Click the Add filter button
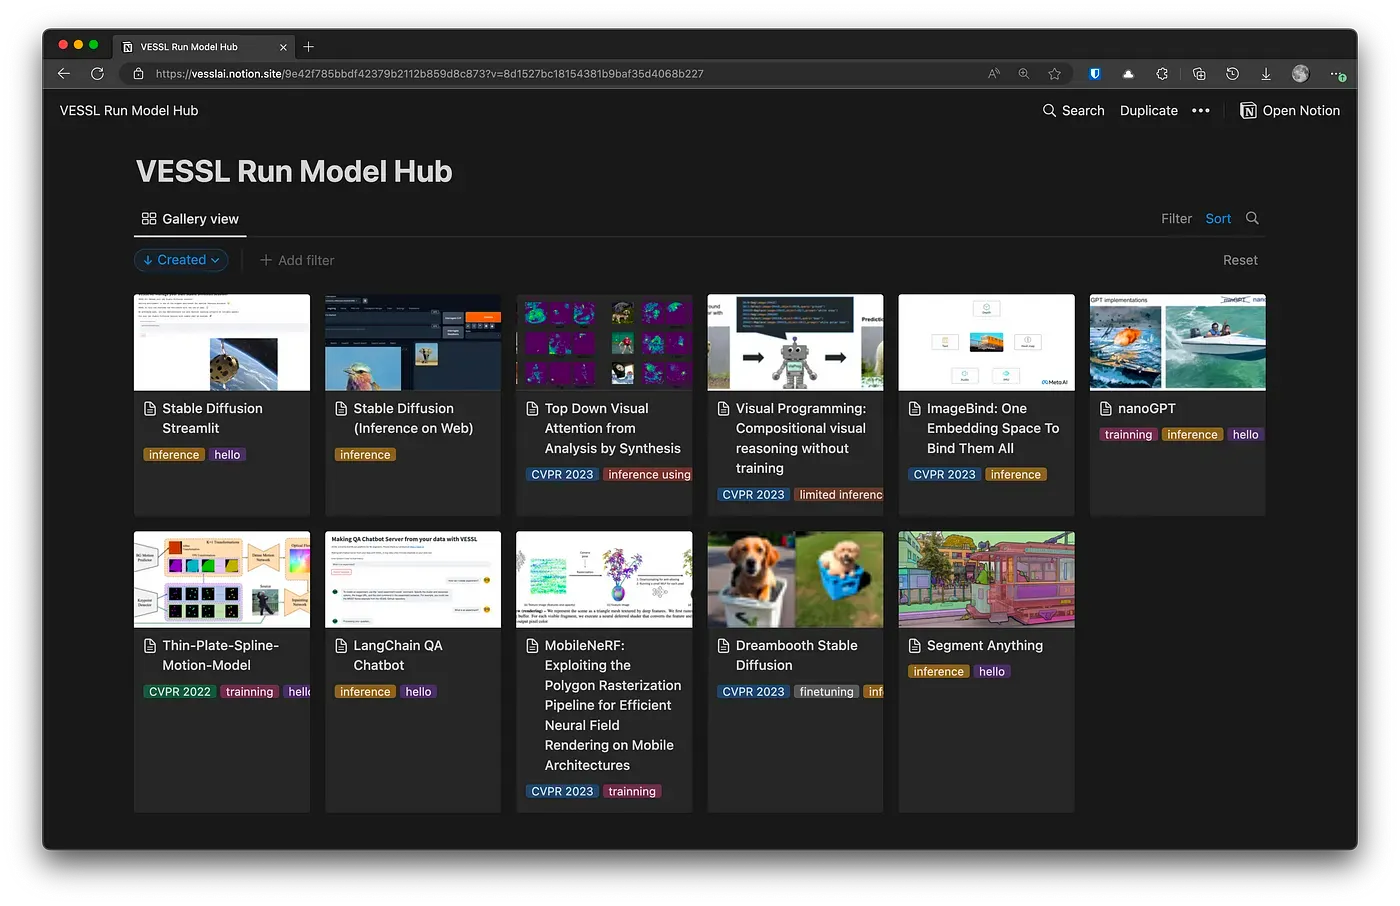The height and width of the screenshot is (906, 1400). click(297, 260)
